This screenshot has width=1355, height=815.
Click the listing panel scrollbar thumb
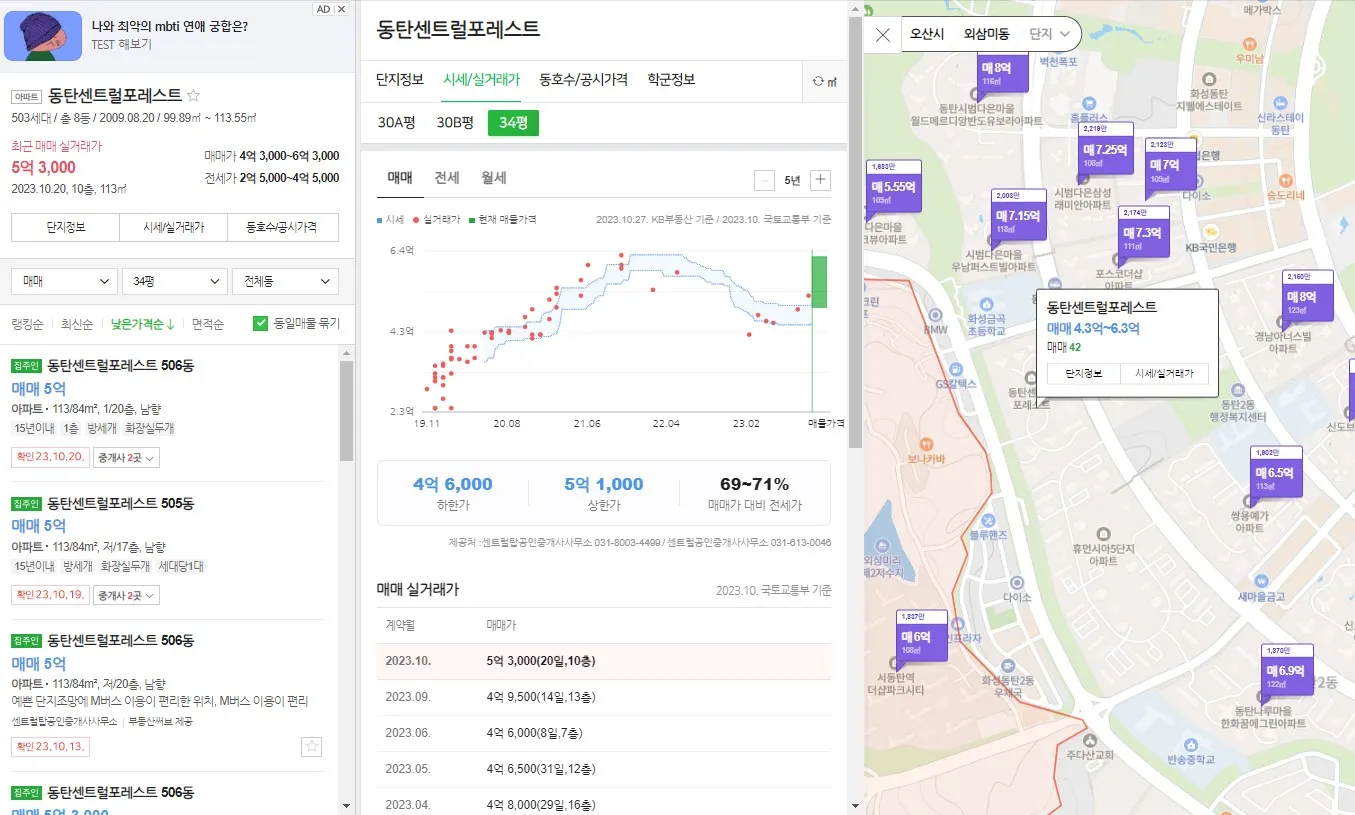click(x=347, y=410)
